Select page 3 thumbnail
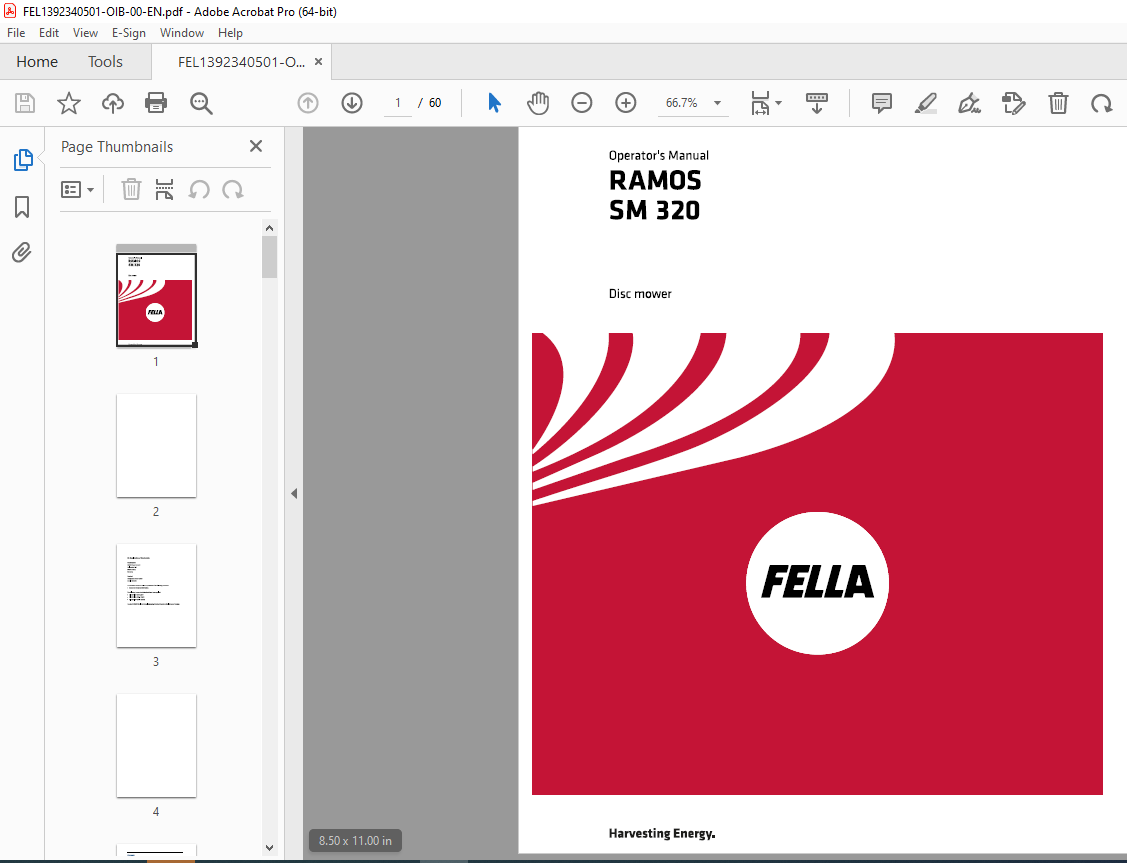The height and width of the screenshot is (863, 1127). pos(156,596)
